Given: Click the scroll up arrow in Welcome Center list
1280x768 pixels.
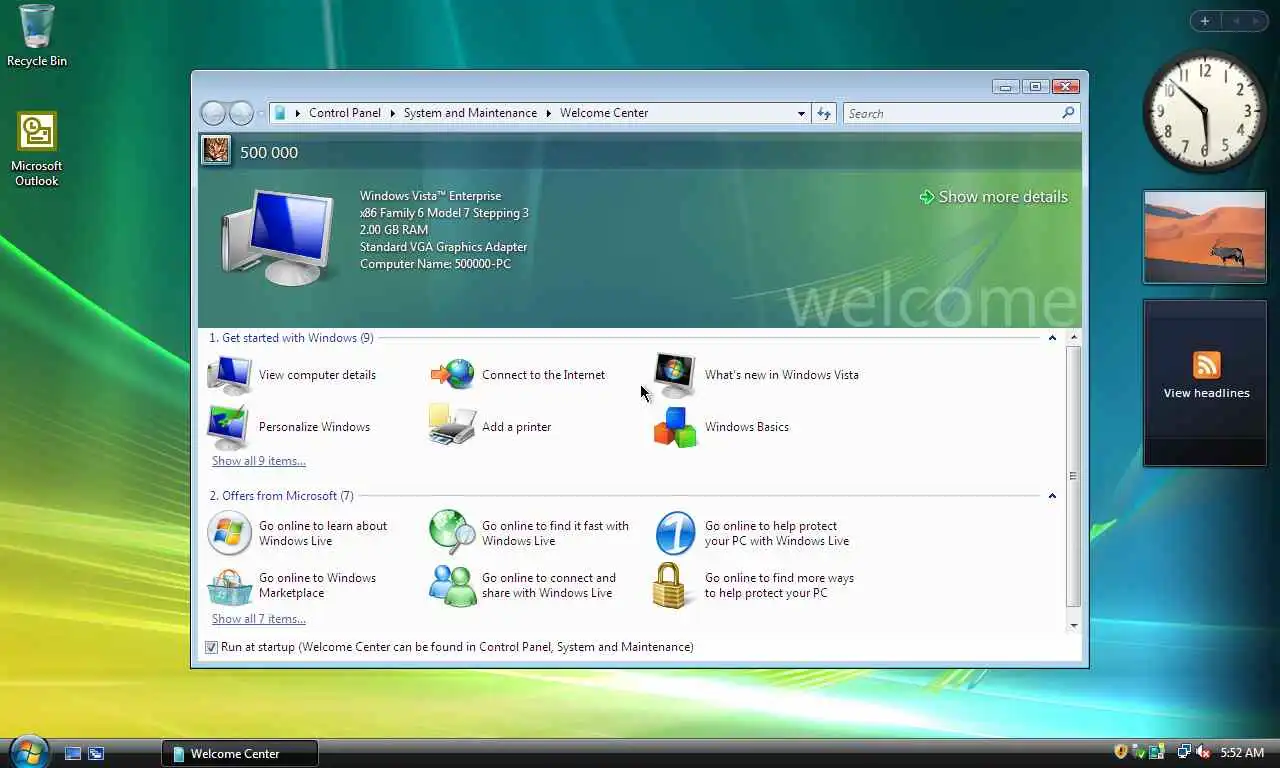Looking at the screenshot, I should [x=1074, y=338].
